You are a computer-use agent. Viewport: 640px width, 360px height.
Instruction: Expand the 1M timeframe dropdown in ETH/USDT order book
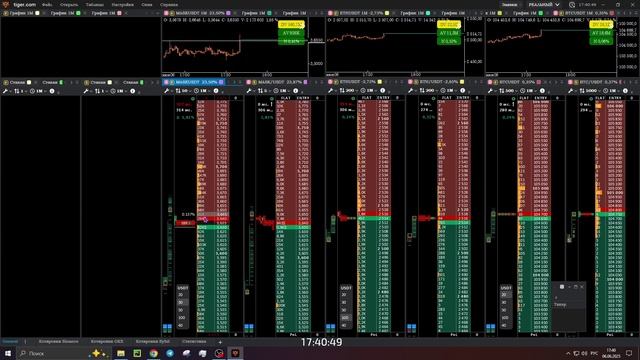coord(449,91)
